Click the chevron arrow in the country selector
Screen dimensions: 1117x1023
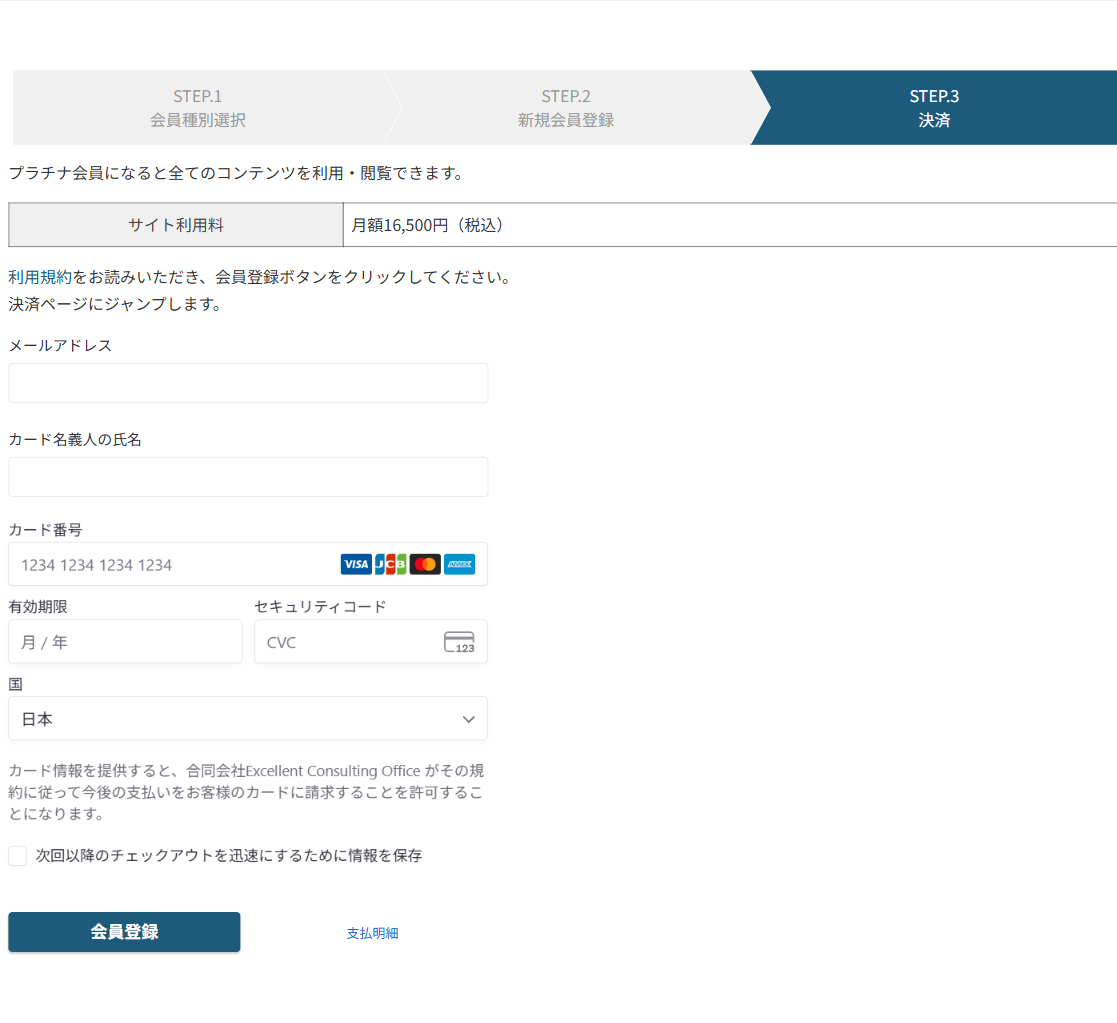click(x=468, y=719)
